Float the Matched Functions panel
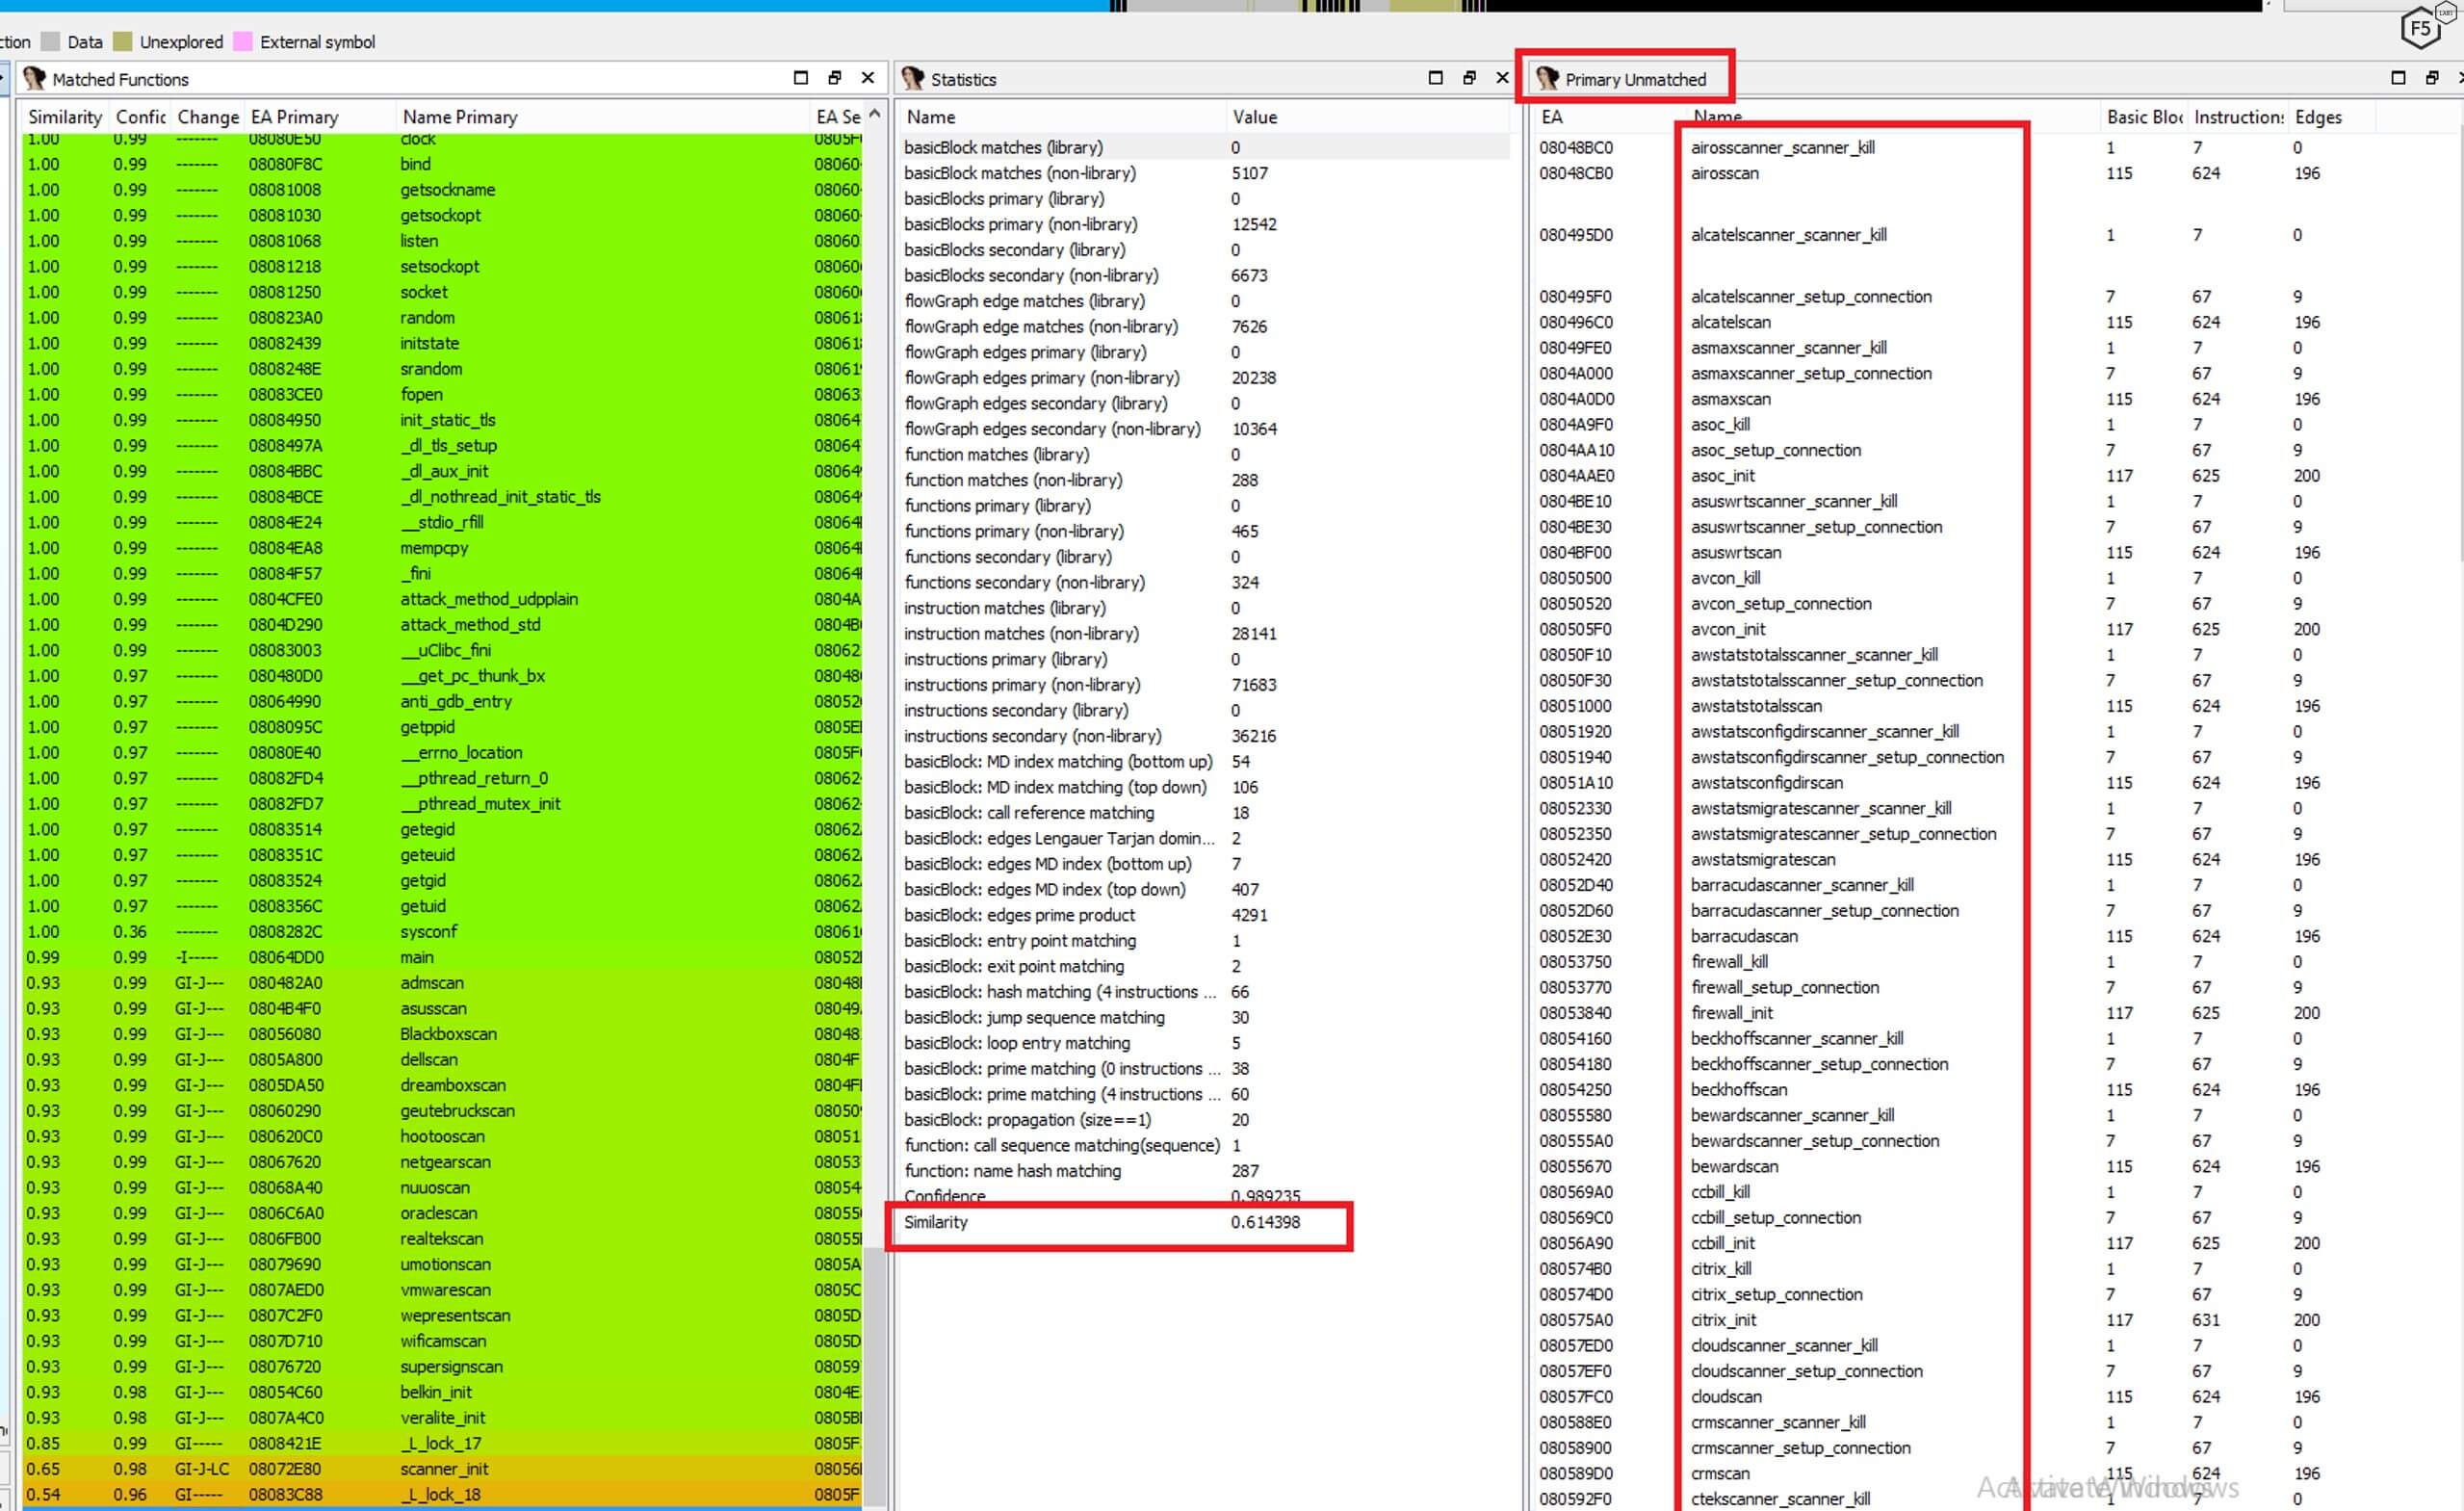 (x=834, y=78)
